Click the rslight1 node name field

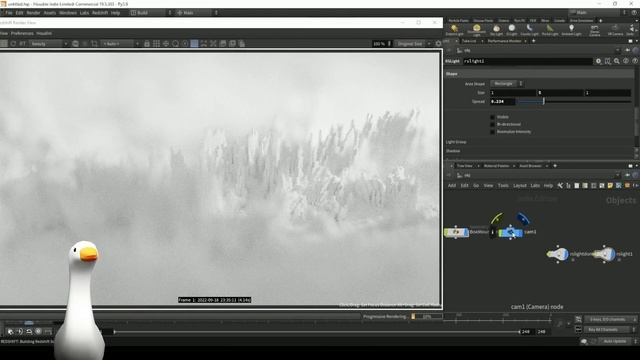pos(527,61)
